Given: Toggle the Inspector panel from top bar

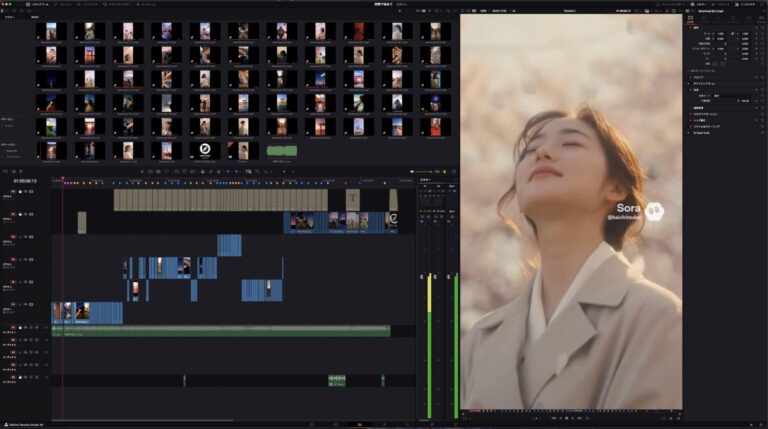Looking at the screenshot, I should coord(746,4).
